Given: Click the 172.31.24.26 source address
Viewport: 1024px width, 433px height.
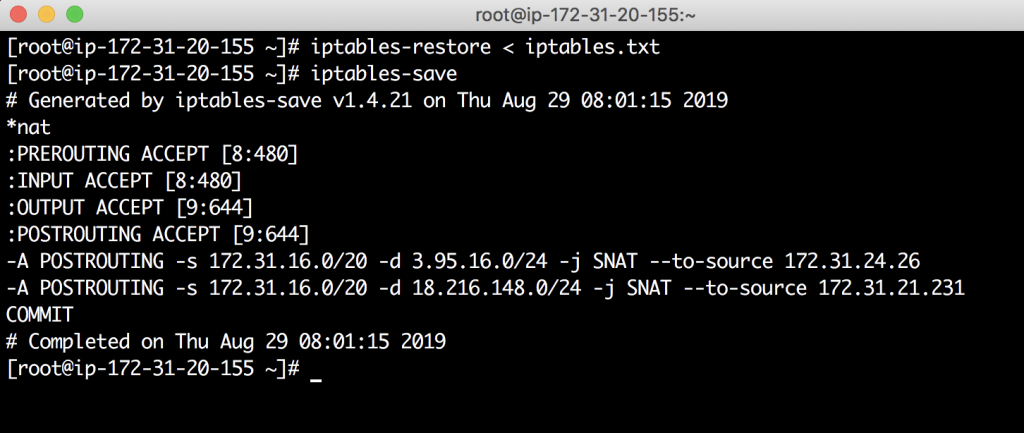Looking at the screenshot, I should point(852,261).
